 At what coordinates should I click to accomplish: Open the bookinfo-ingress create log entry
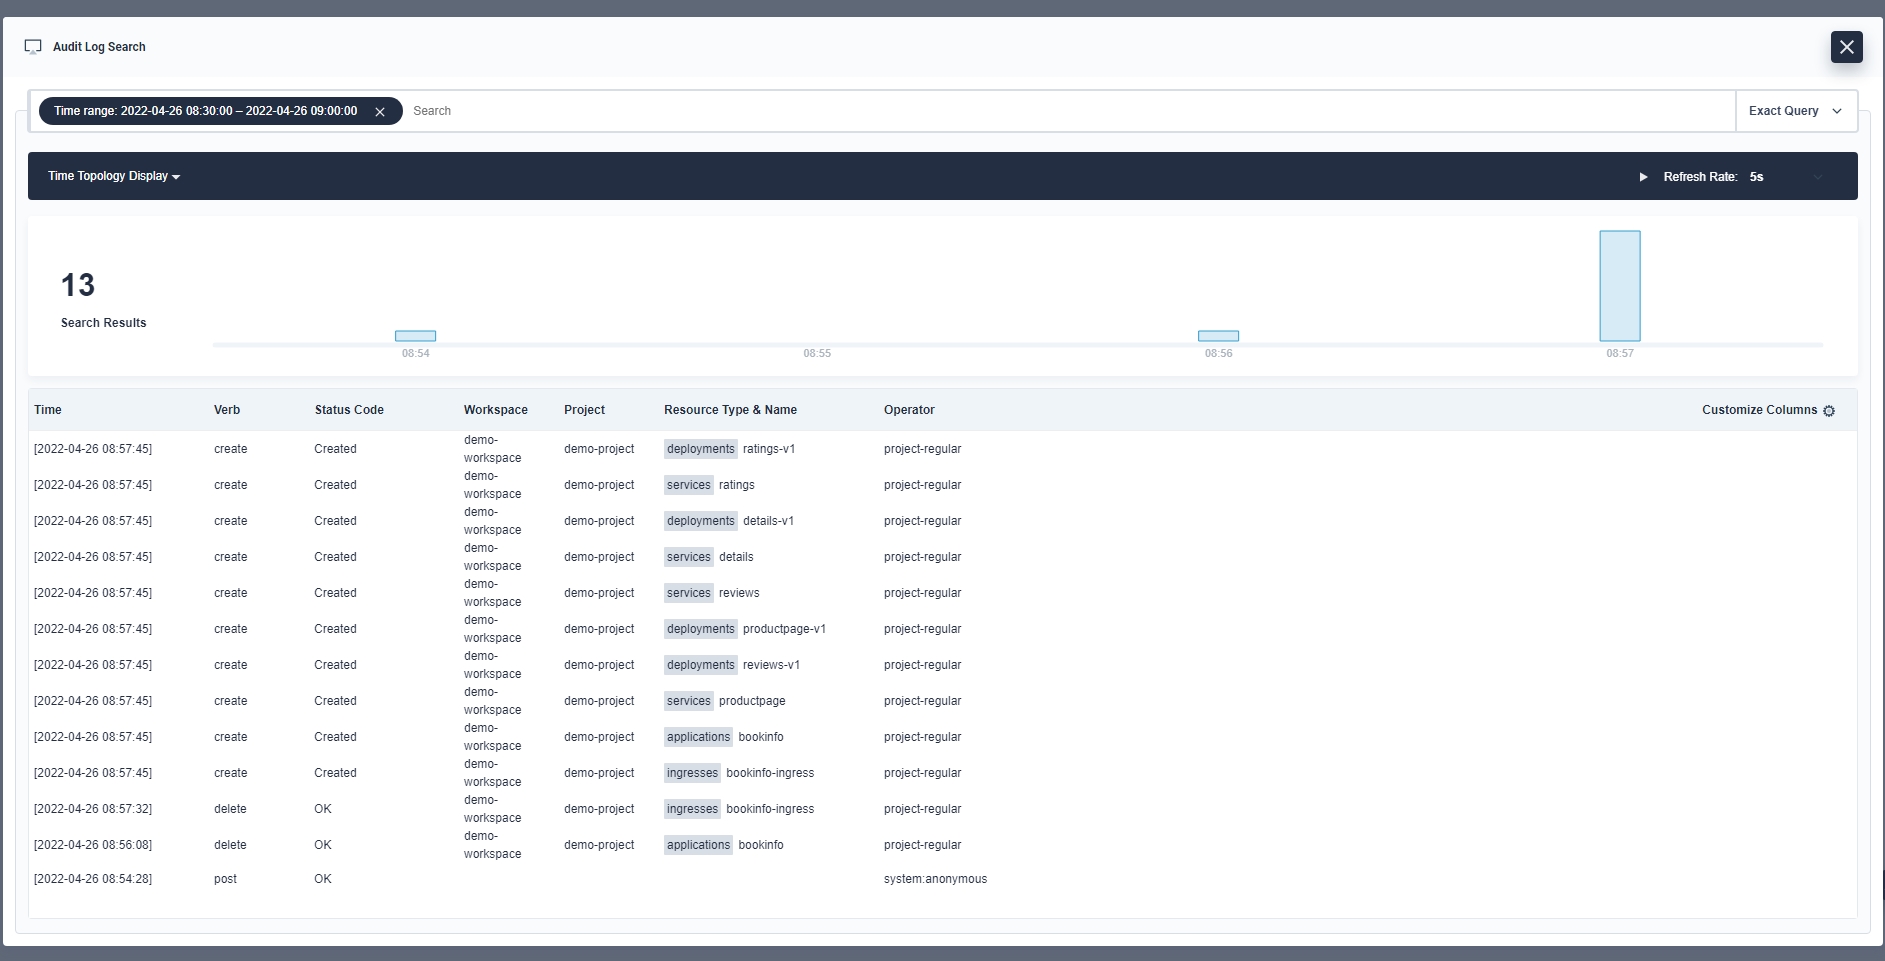click(x=769, y=773)
